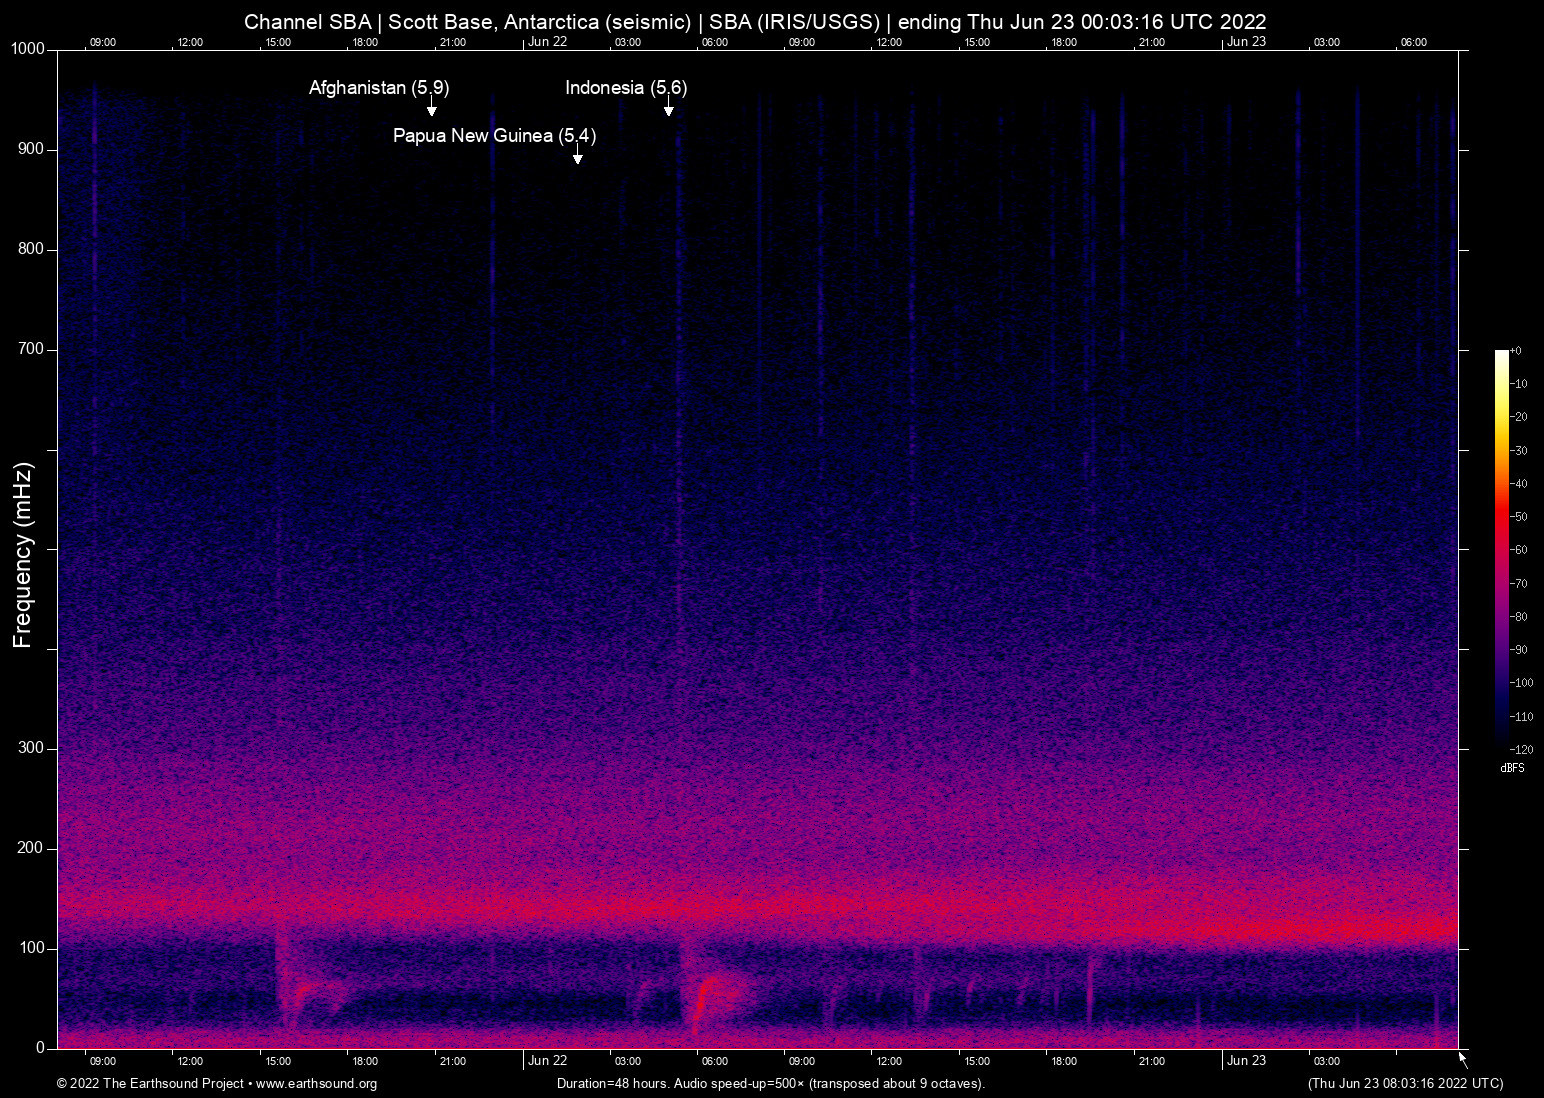Select the Afghanistan (5.9) earthquake label

(378, 88)
